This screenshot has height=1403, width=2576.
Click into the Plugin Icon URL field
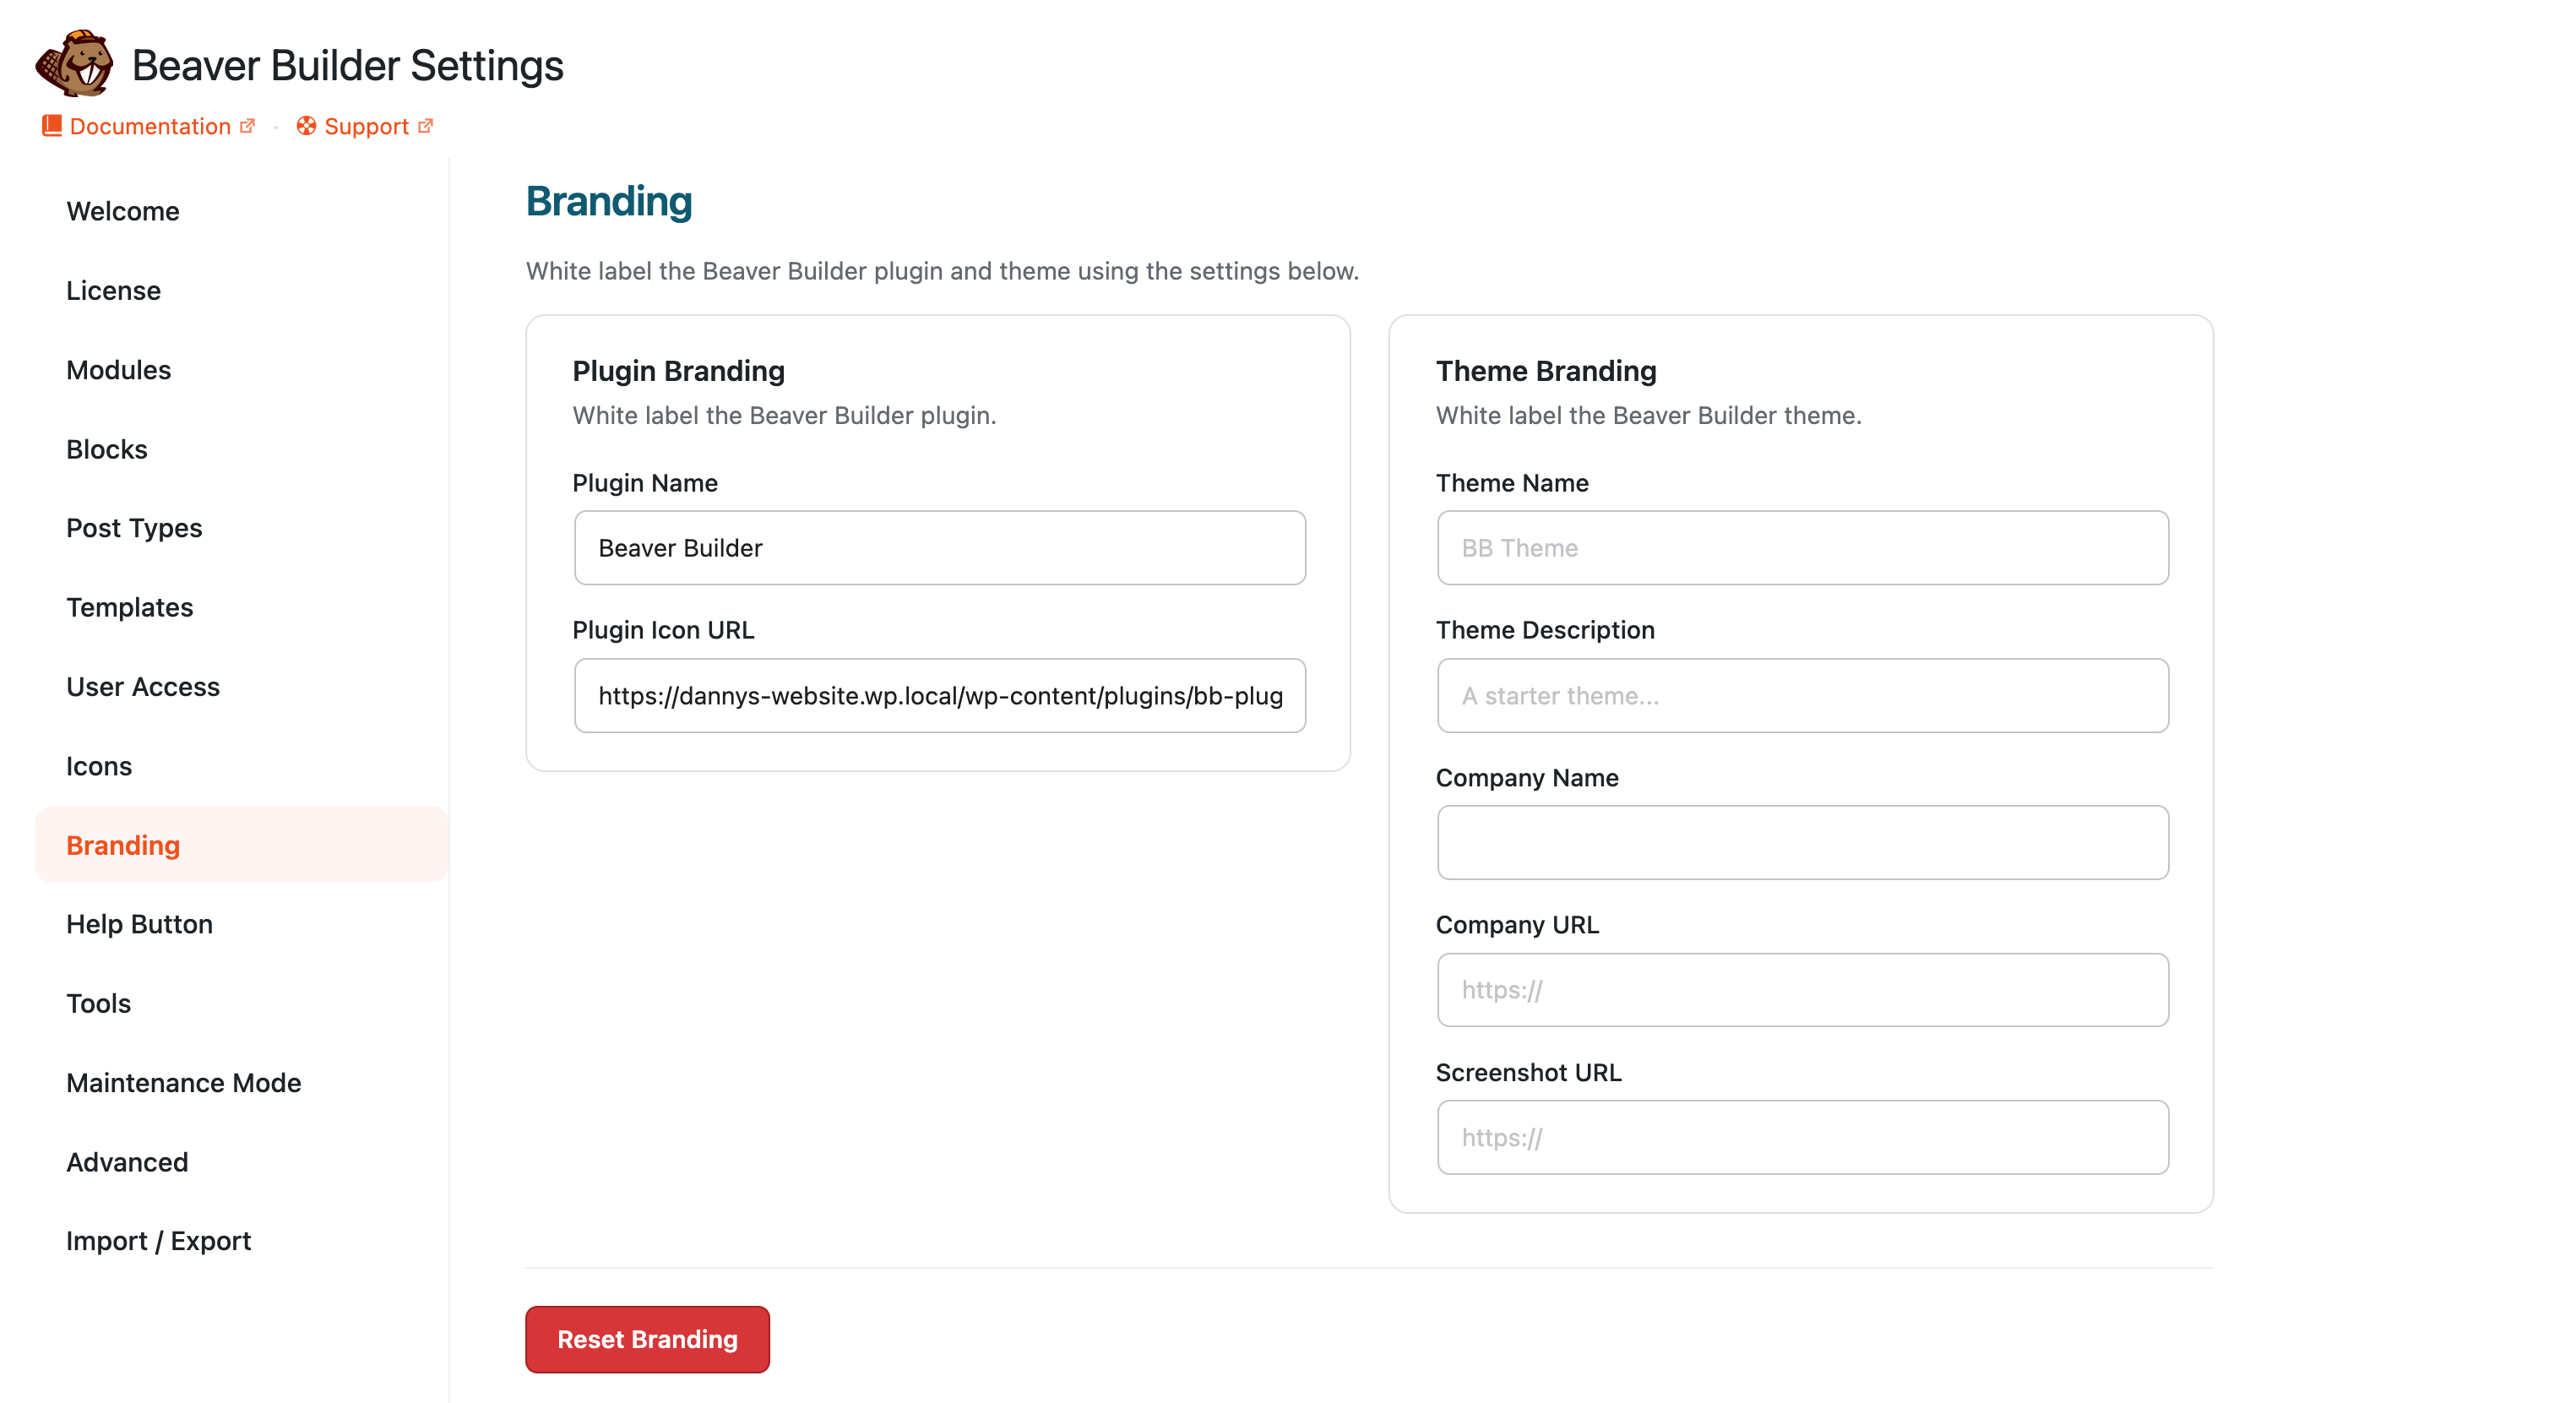(940, 695)
